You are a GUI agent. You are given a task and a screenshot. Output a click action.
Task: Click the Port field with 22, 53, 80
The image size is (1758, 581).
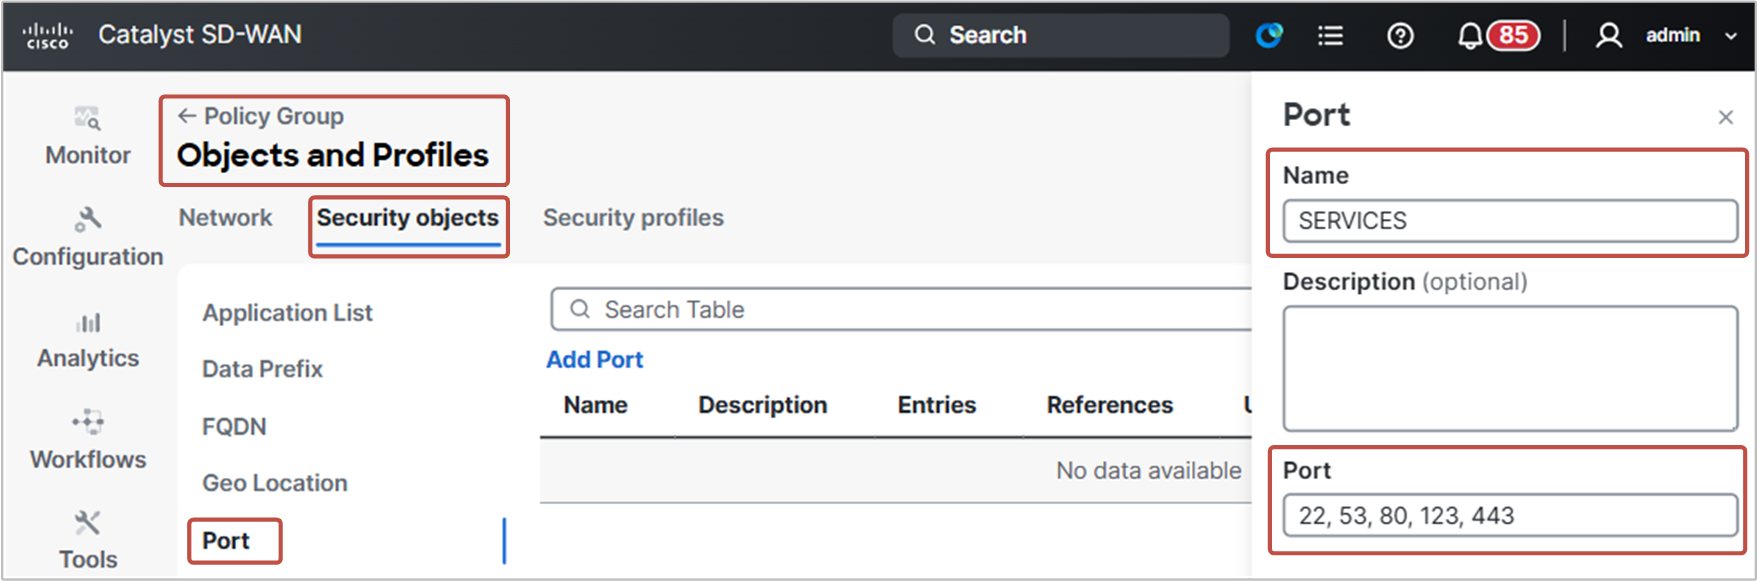pyautogui.click(x=1510, y=516)
